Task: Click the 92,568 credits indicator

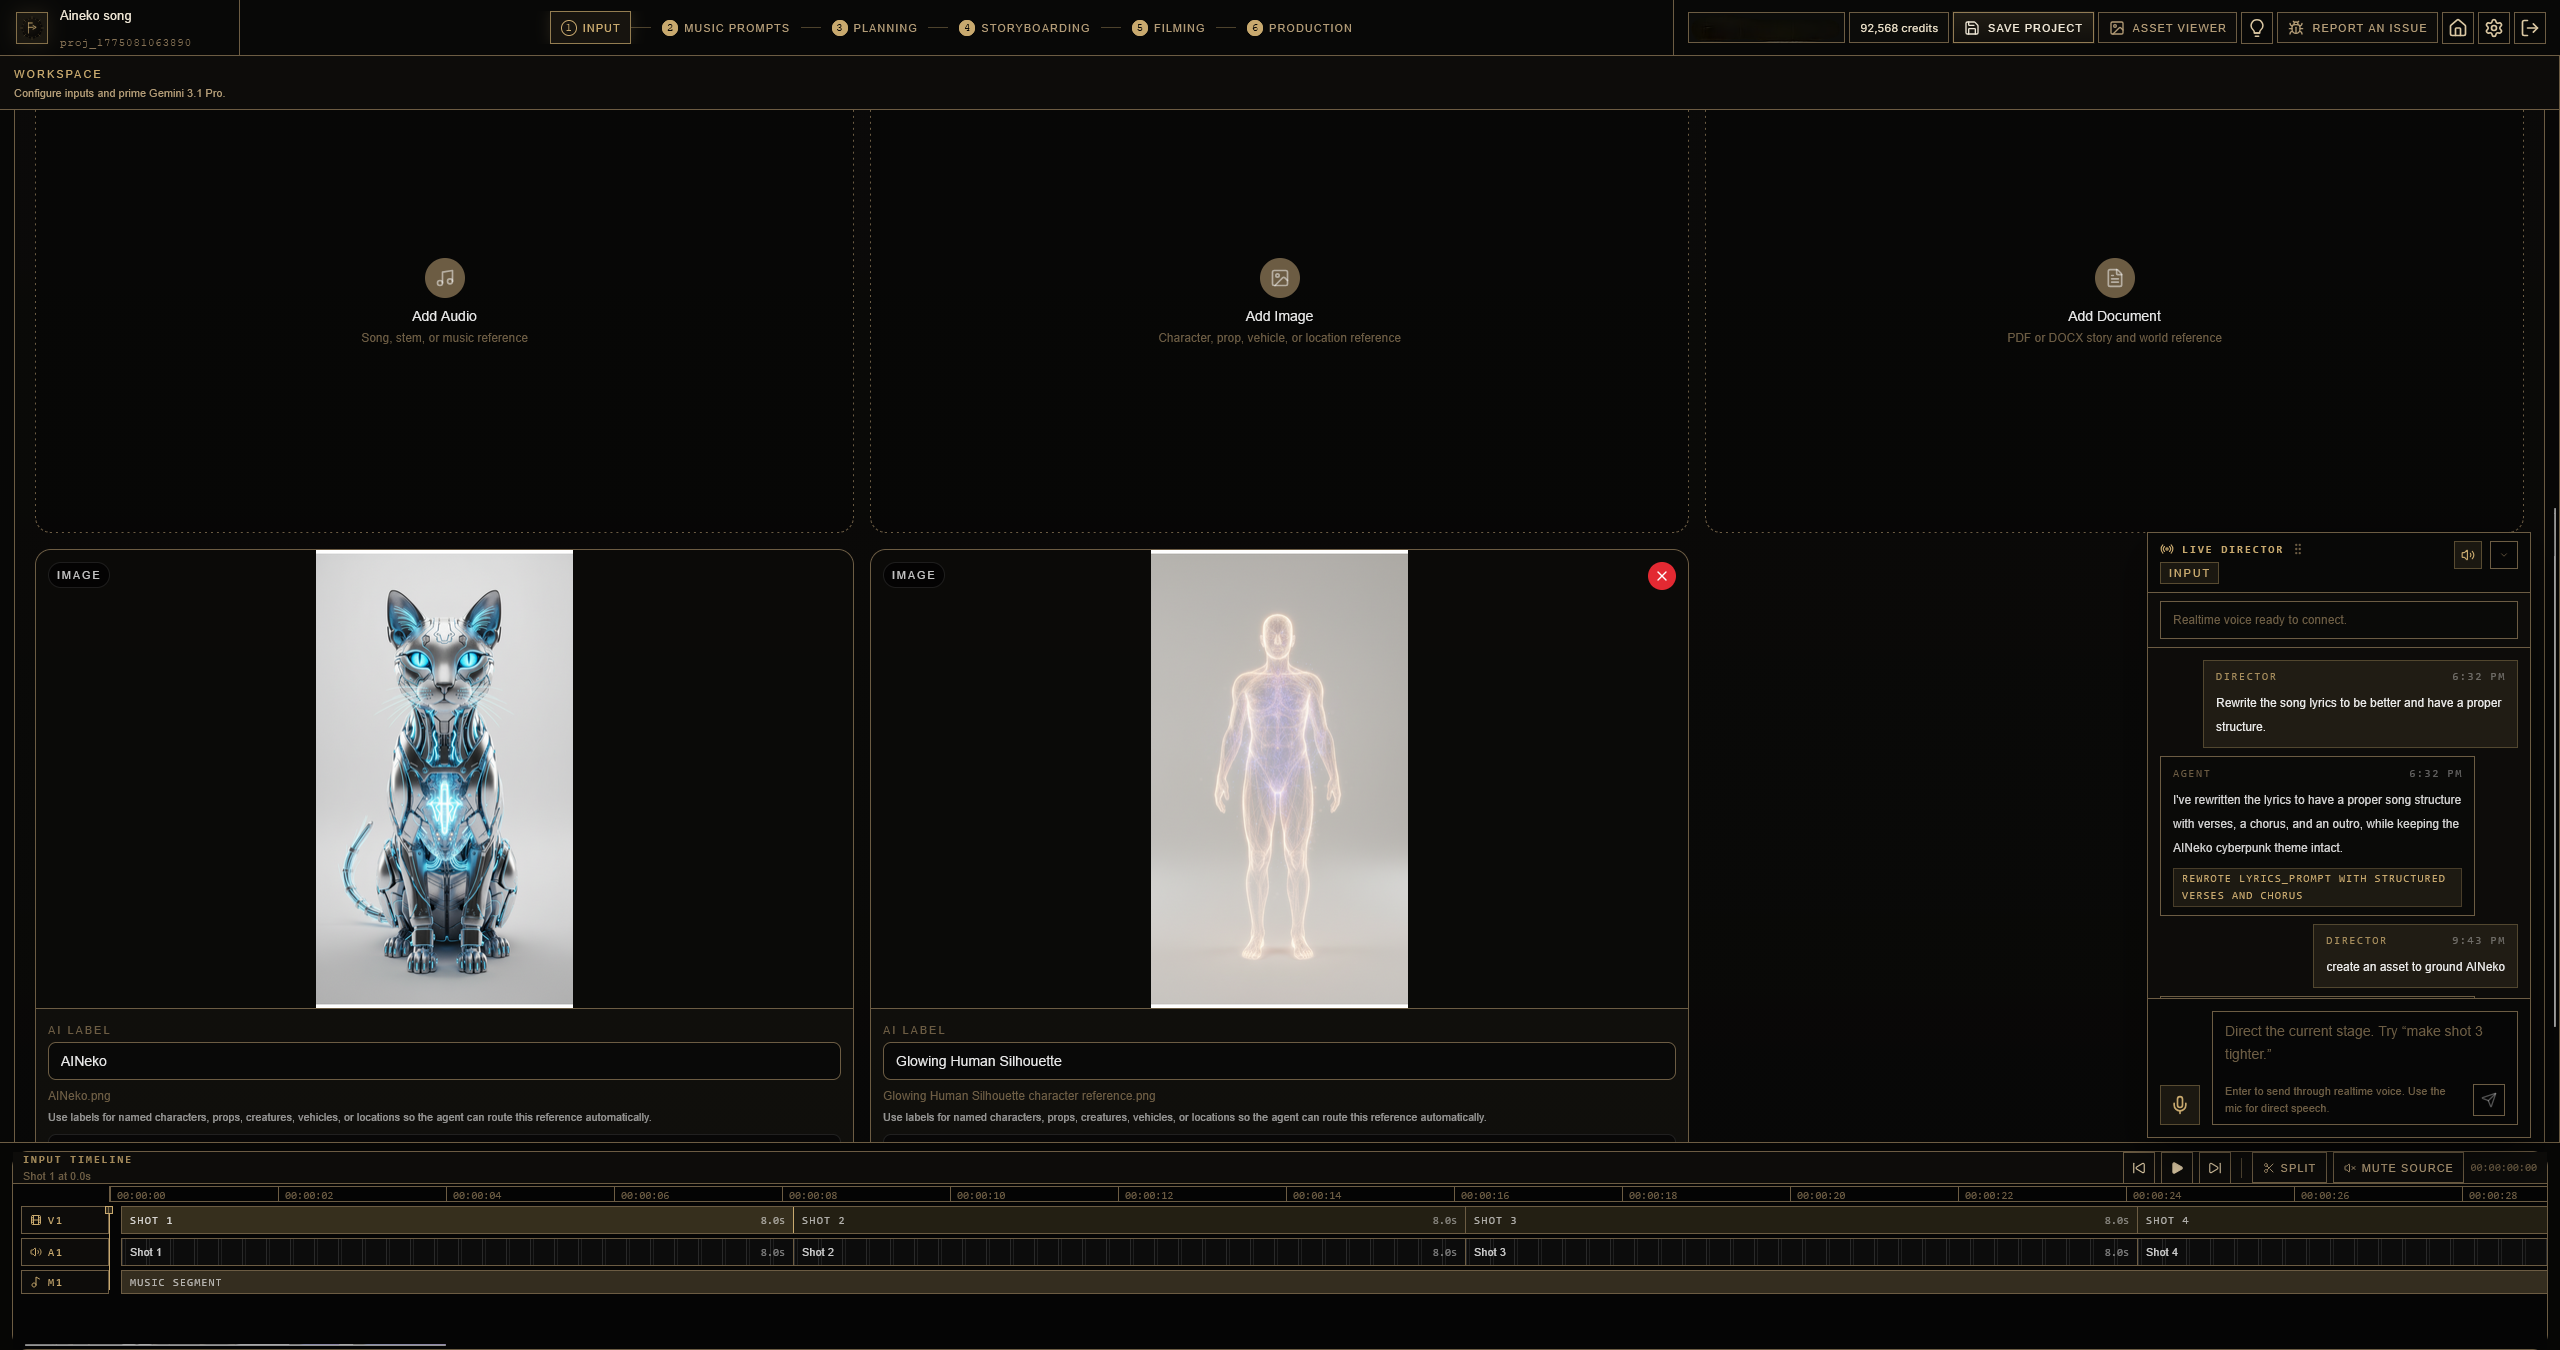Action: tap(1898, 28)
